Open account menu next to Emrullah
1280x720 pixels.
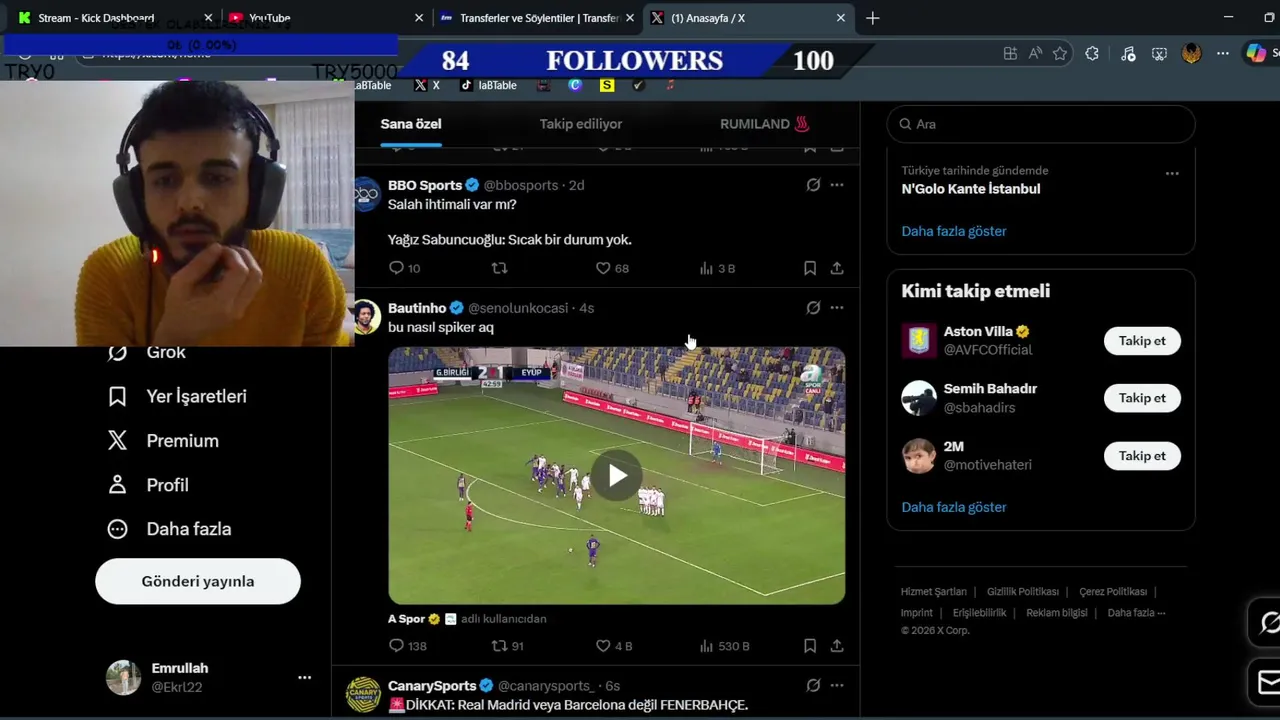coord(304,677)
